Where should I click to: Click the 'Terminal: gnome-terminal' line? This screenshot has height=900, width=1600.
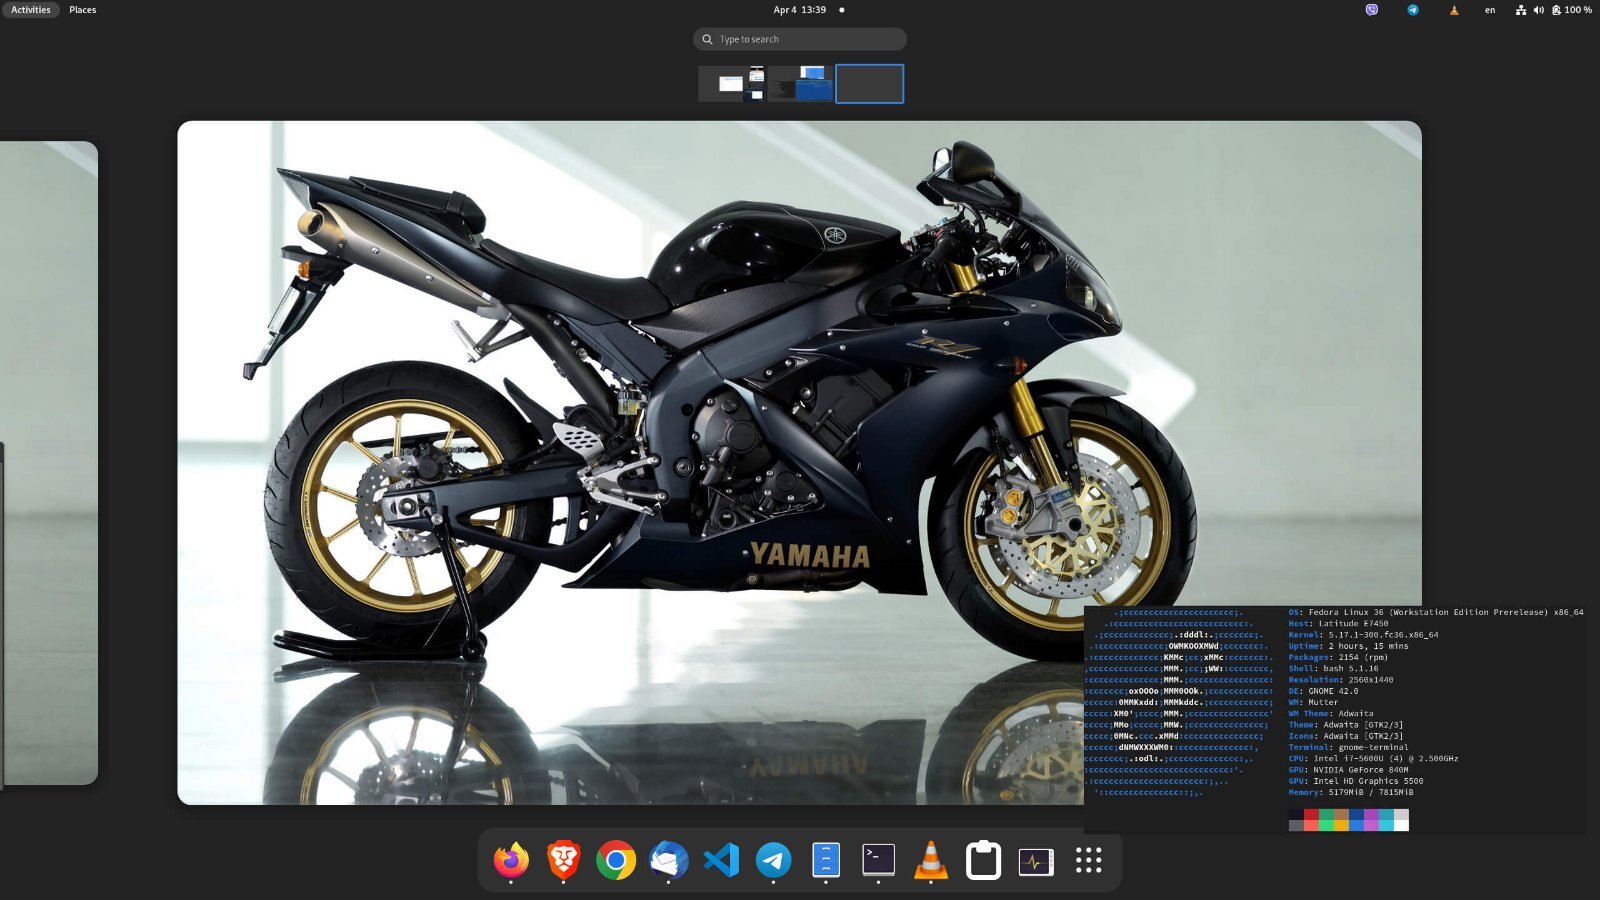1348,747
